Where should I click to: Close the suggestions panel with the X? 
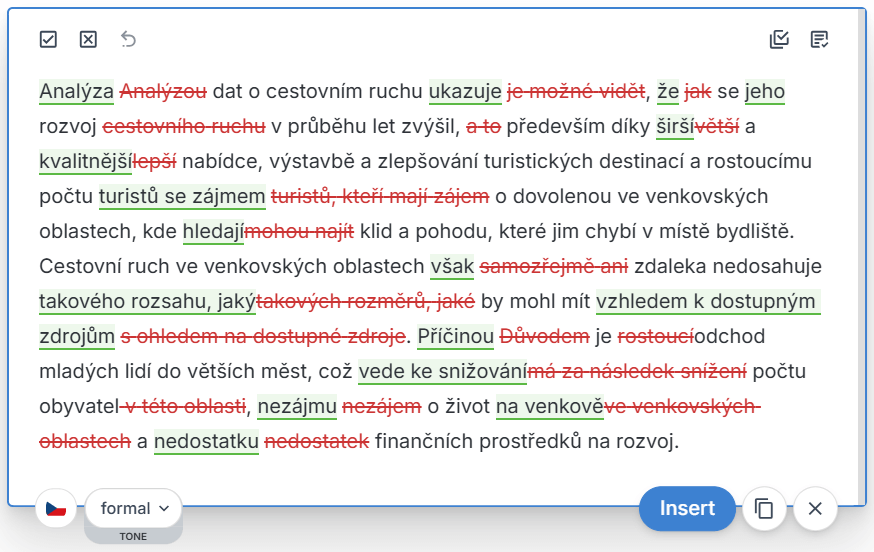click(x=815, y=508)
